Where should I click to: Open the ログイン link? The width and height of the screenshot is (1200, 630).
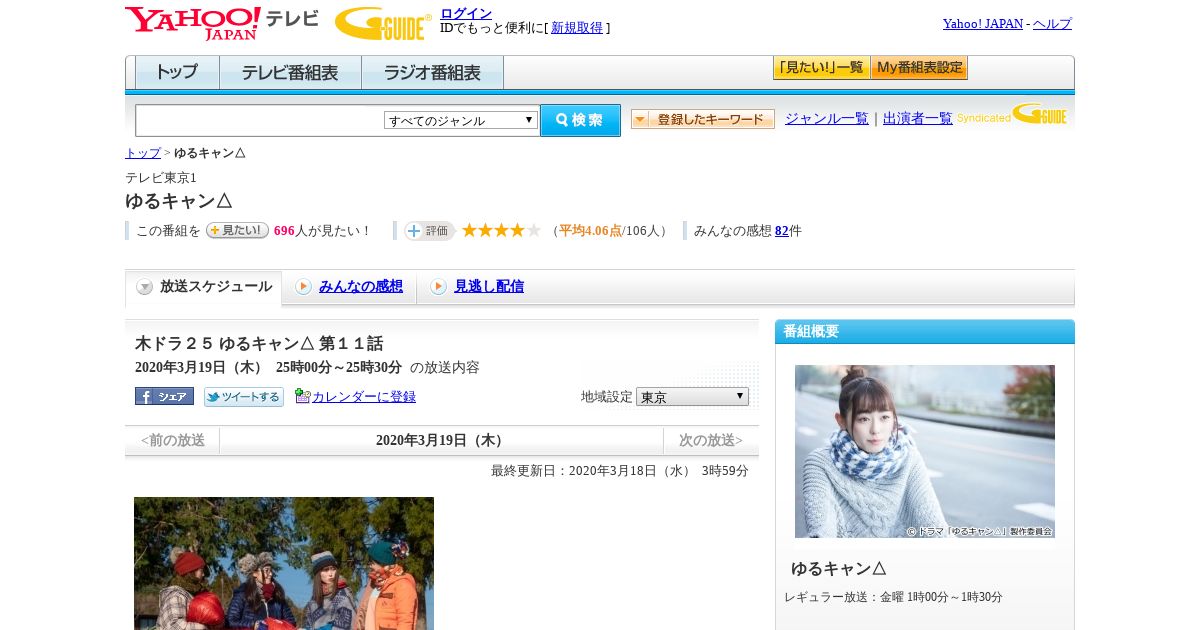[466, 13]
